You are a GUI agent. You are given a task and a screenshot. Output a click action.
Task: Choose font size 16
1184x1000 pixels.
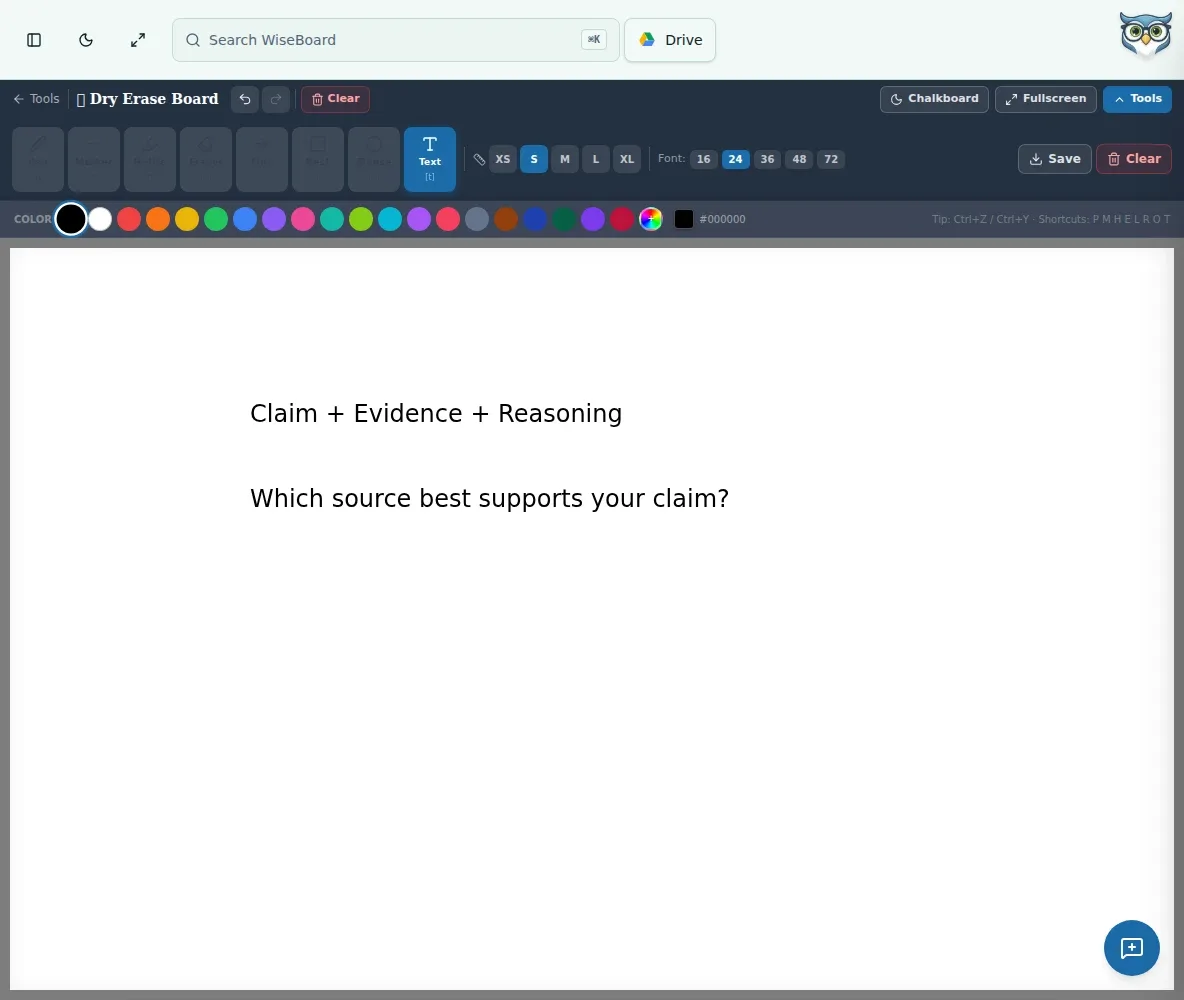(704, 159)
